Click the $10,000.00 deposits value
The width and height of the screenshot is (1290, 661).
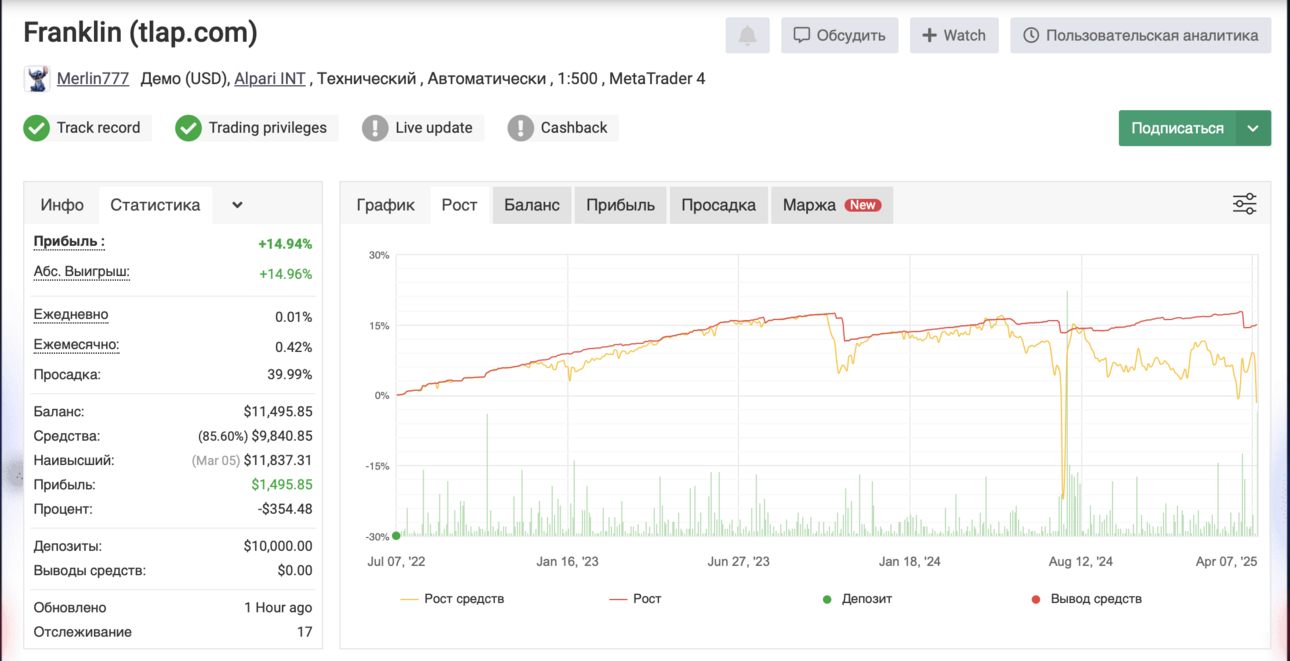[x=278, y=546]
